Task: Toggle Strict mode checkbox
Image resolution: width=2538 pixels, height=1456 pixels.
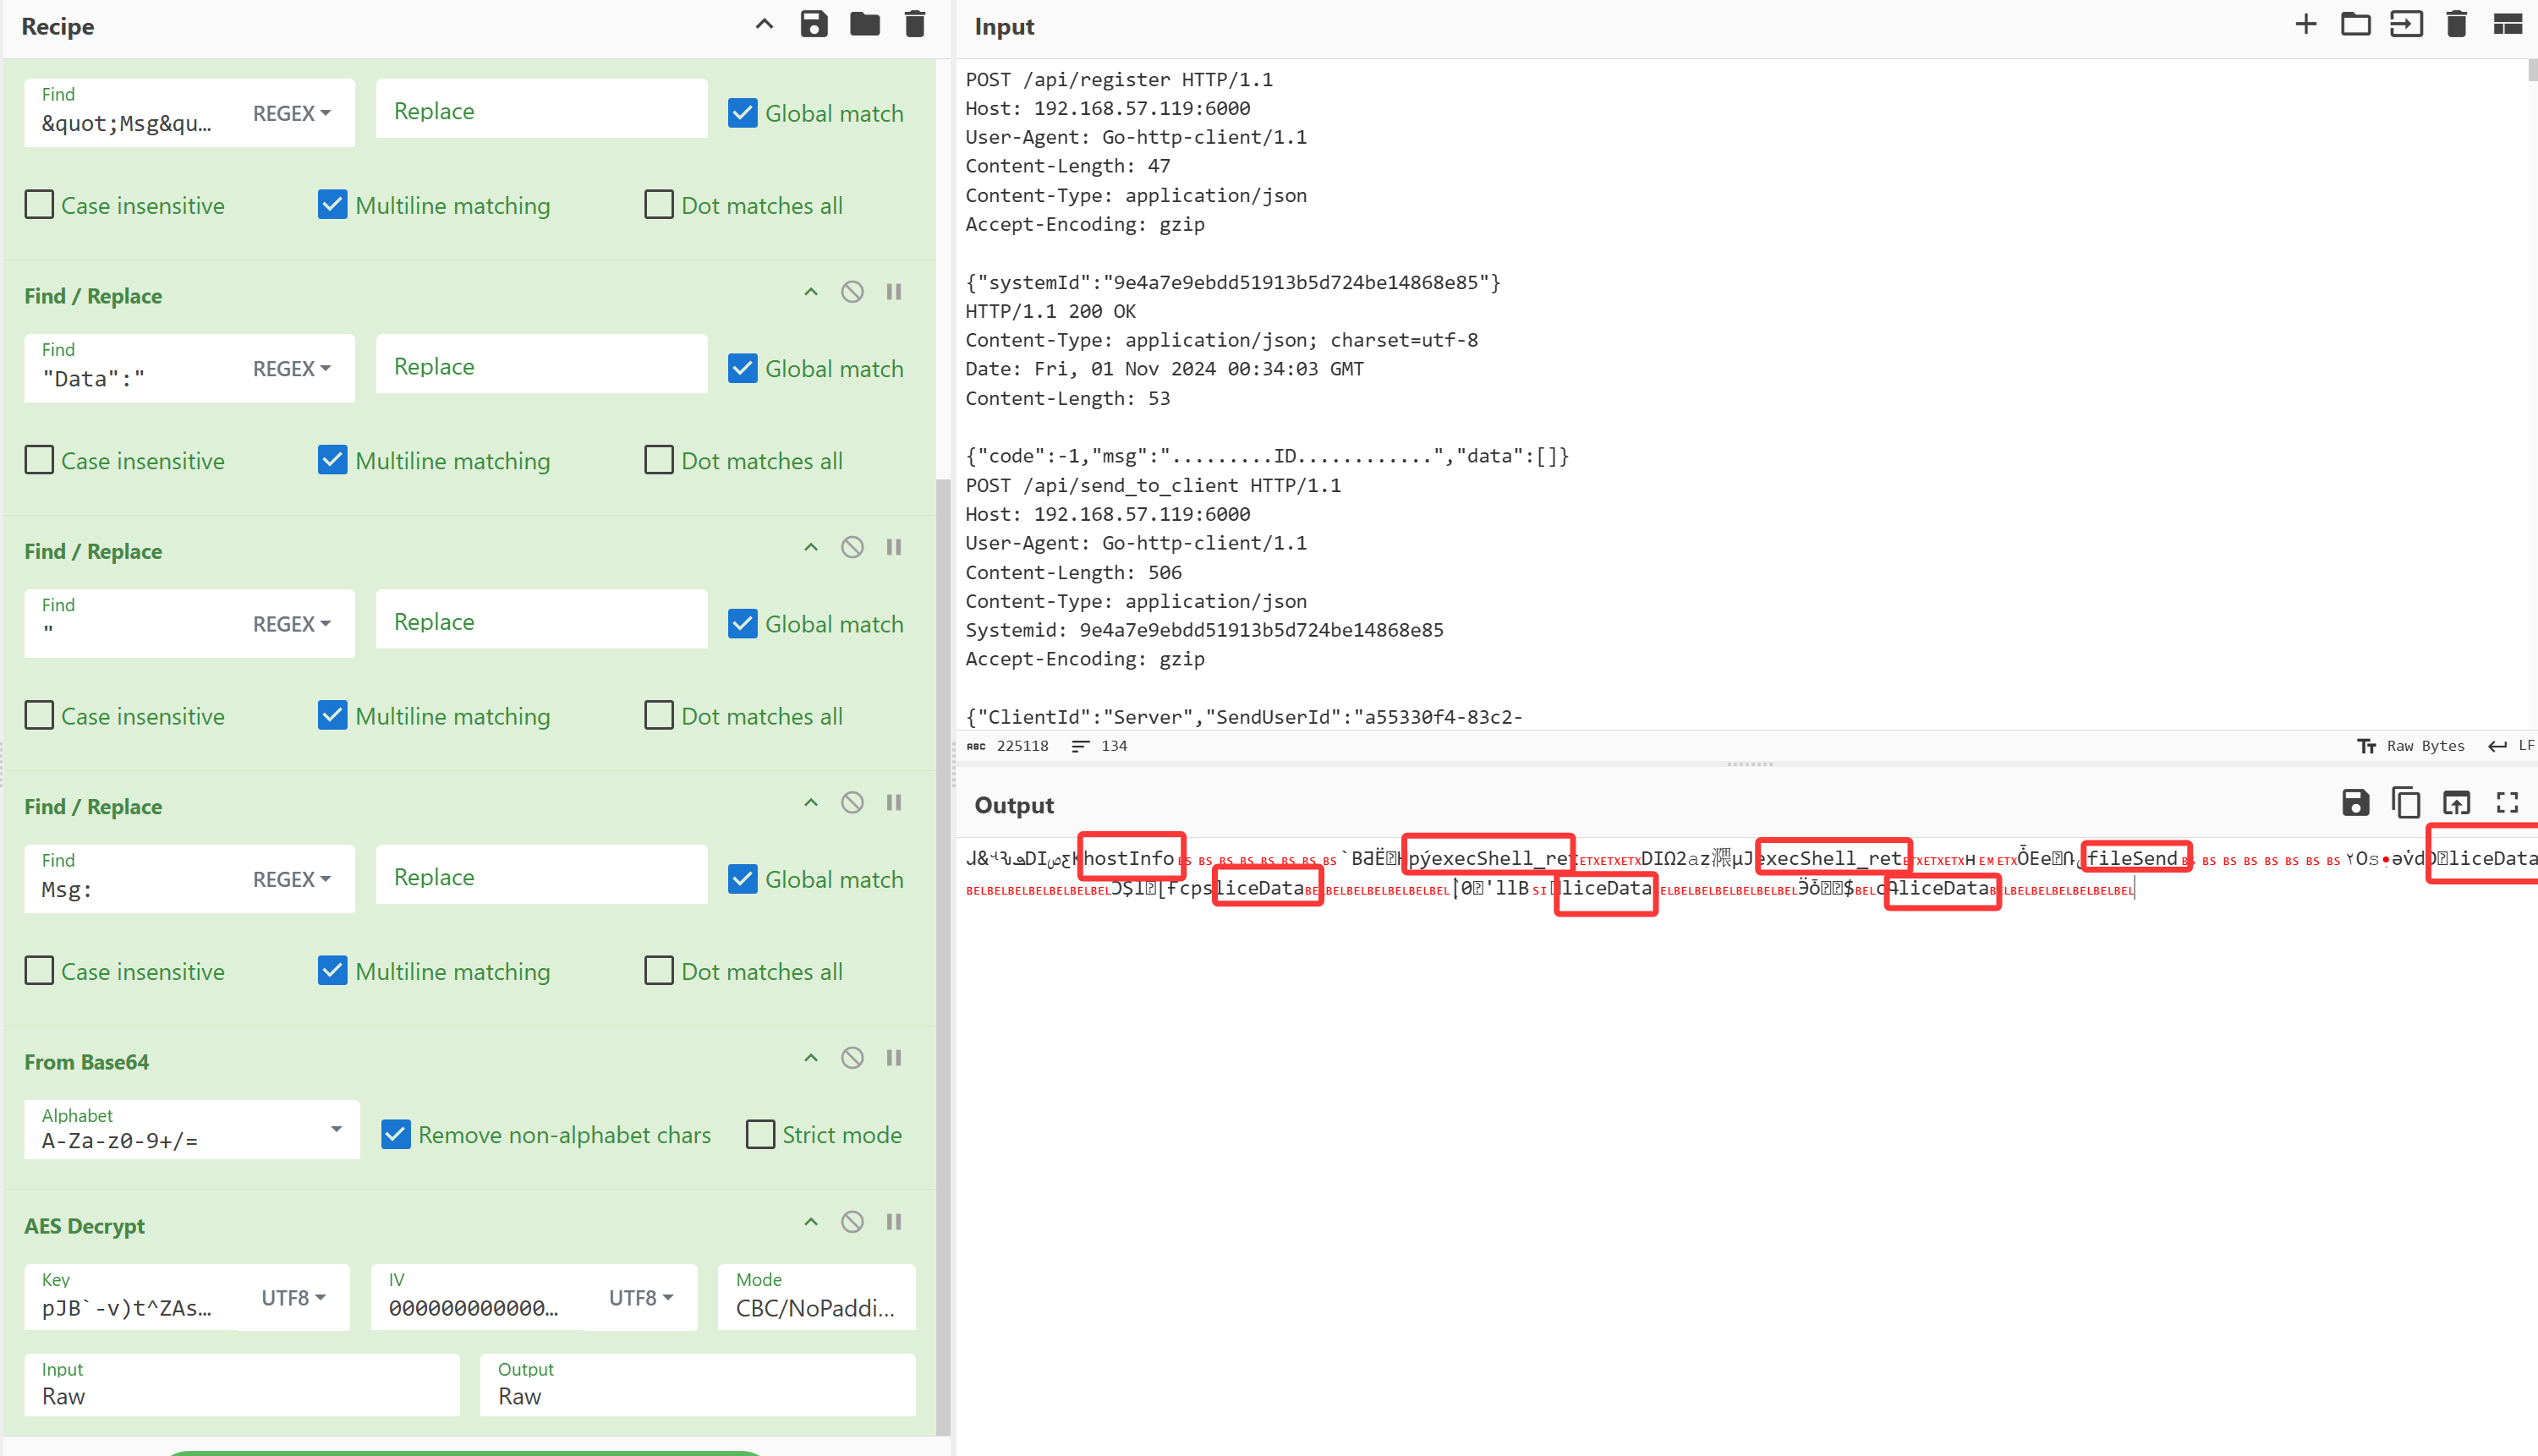Action: click(760, 1135)
